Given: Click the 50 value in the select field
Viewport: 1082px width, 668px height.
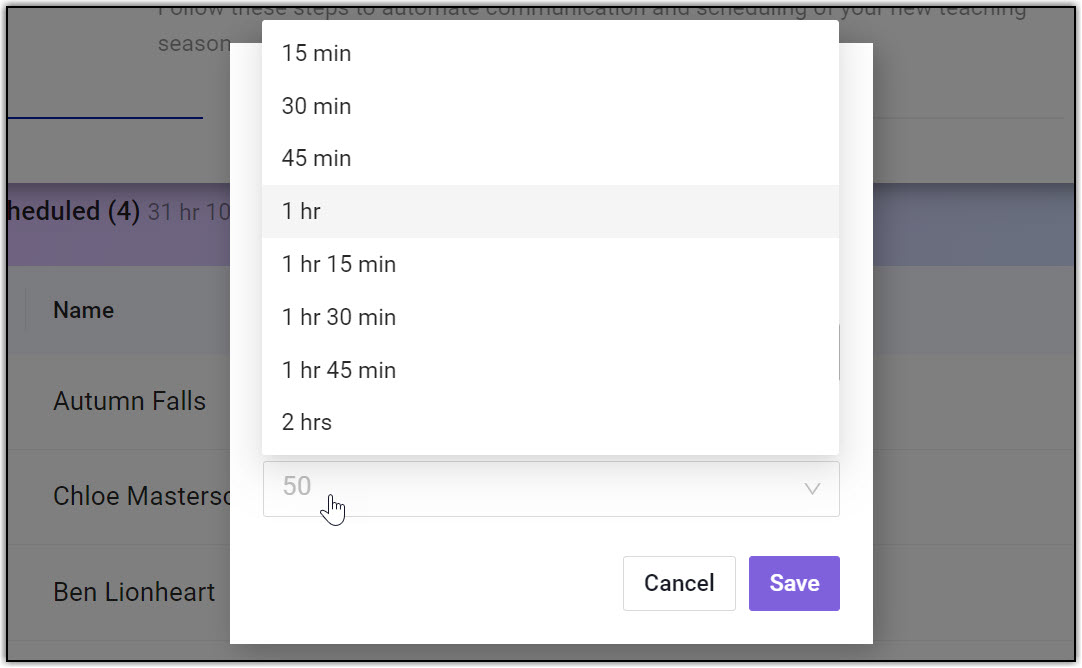Looking at the screenshot, I should pyautogui.click(x=297, y=487).
